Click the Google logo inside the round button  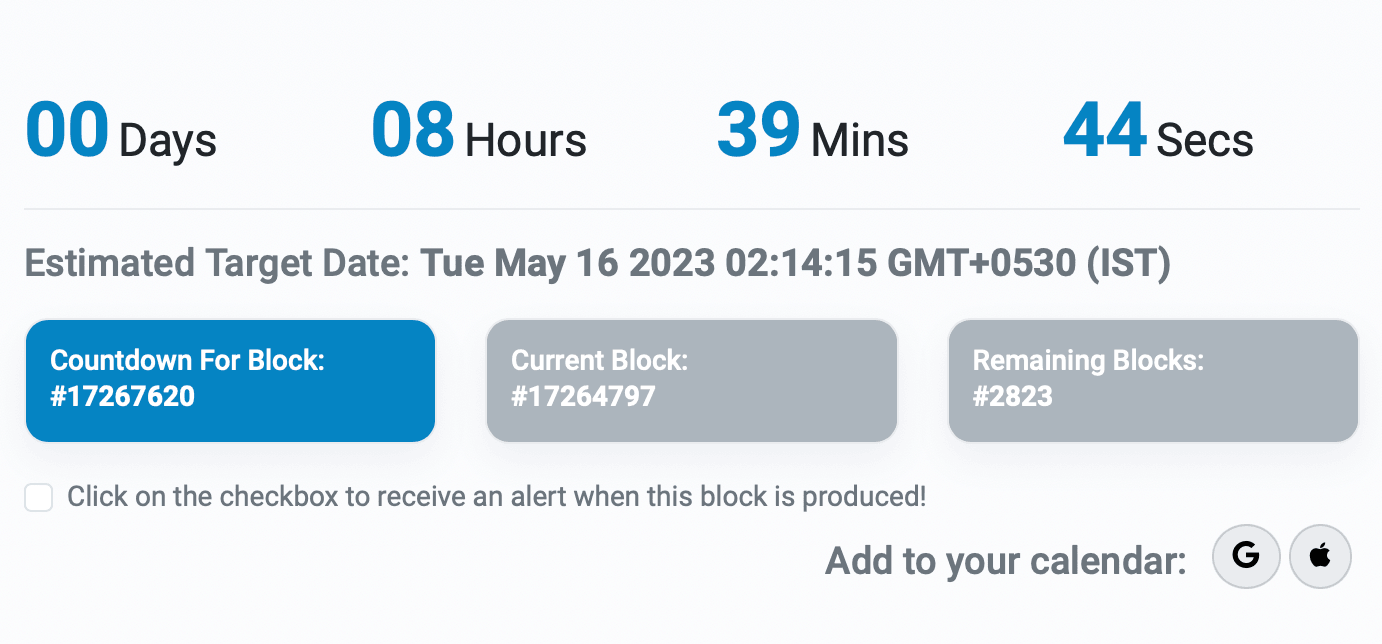click(x=1246, y=557)
